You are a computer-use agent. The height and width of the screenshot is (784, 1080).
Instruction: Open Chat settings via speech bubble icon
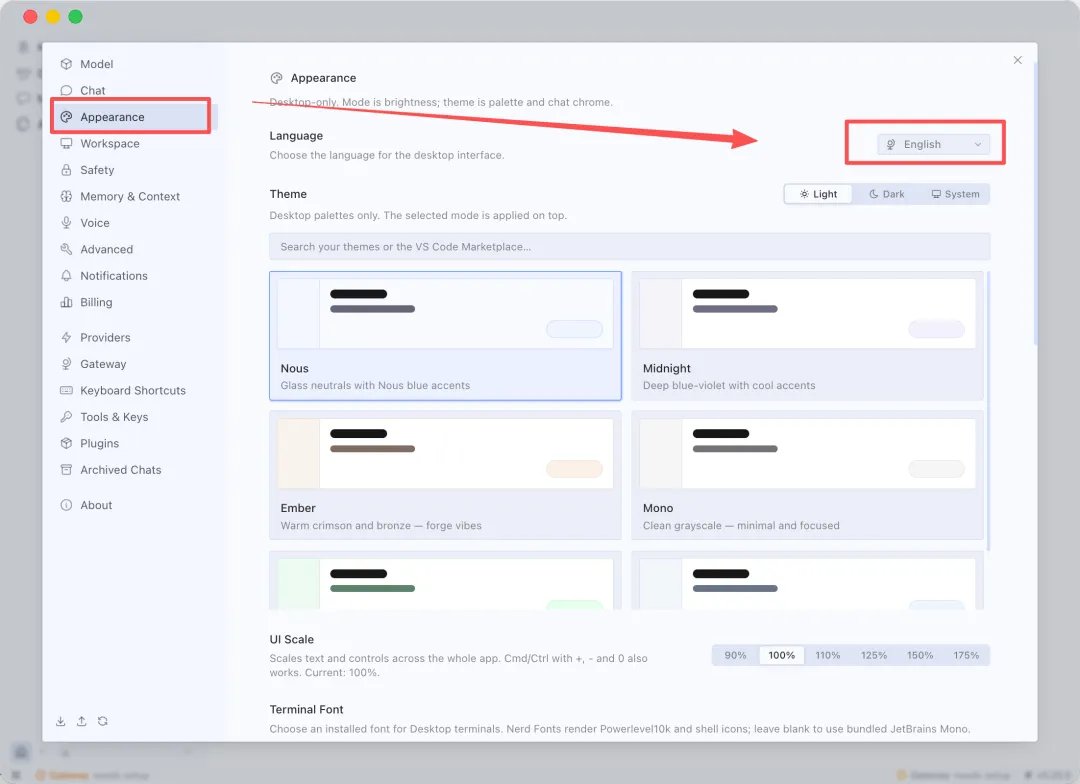click(66, 90)
